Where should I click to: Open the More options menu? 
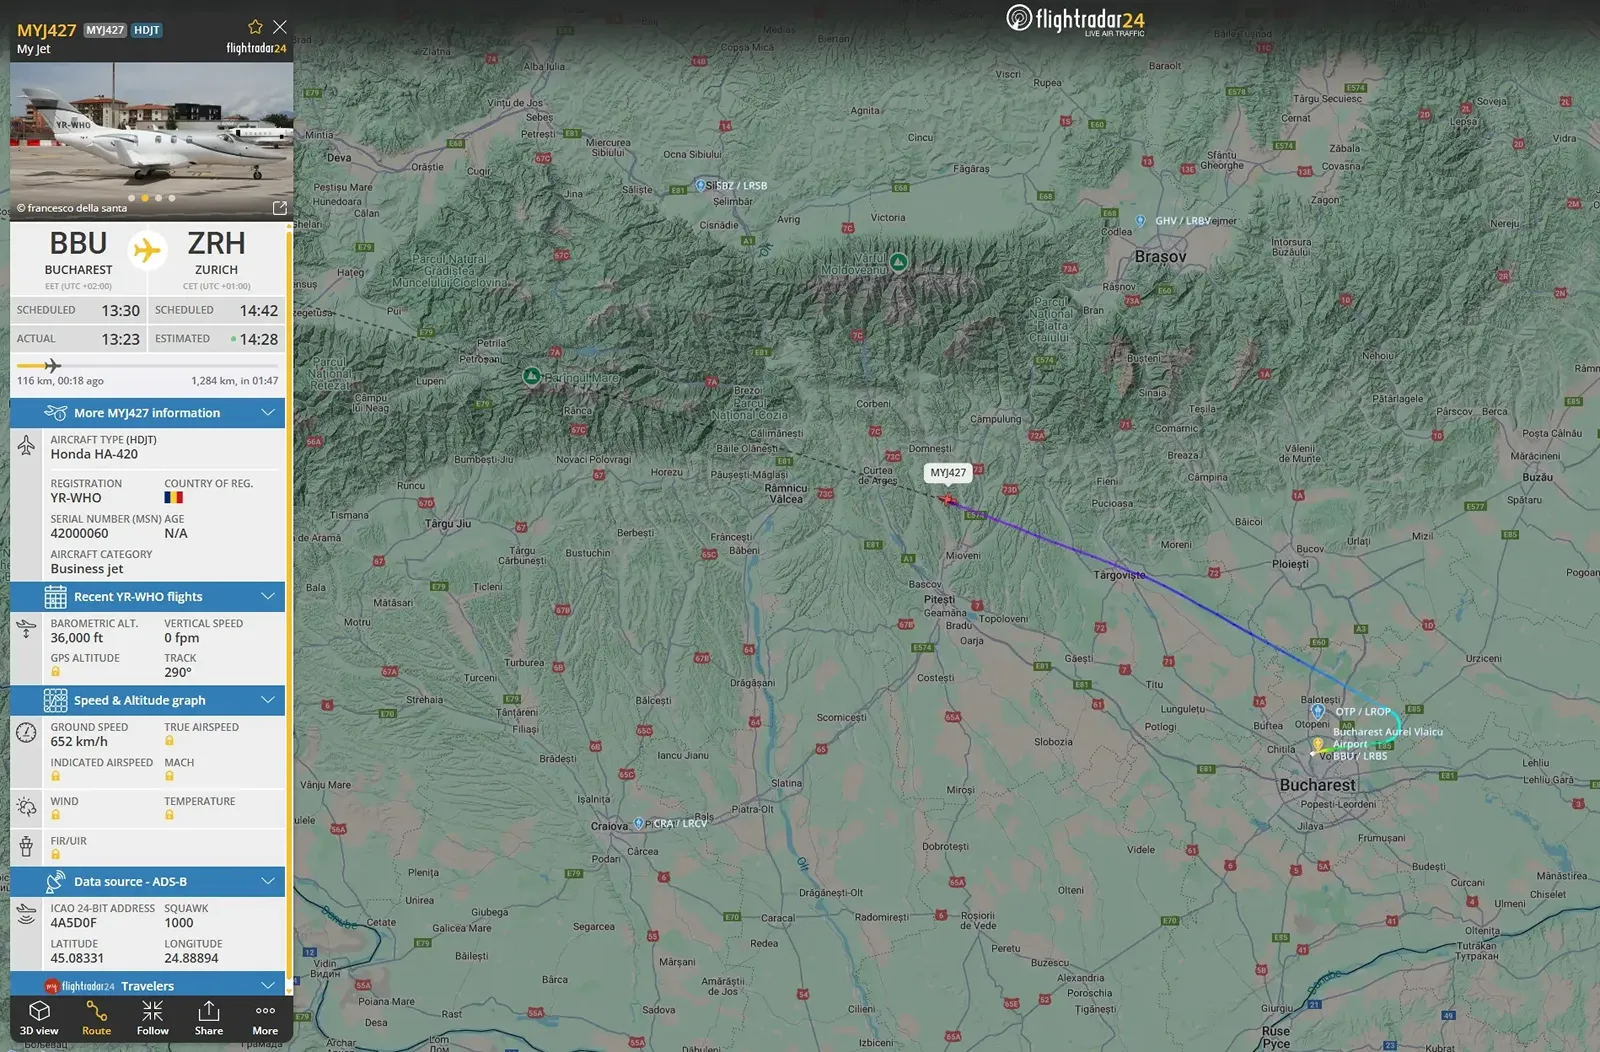click(x=265, y=1018)
